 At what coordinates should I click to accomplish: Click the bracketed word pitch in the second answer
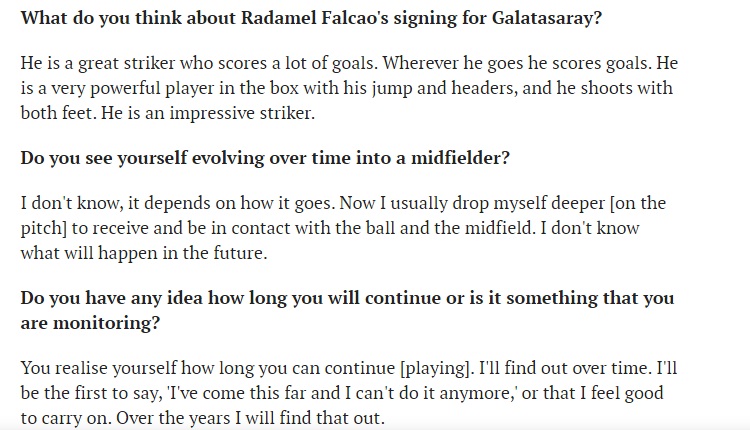[x=44, y=228]
